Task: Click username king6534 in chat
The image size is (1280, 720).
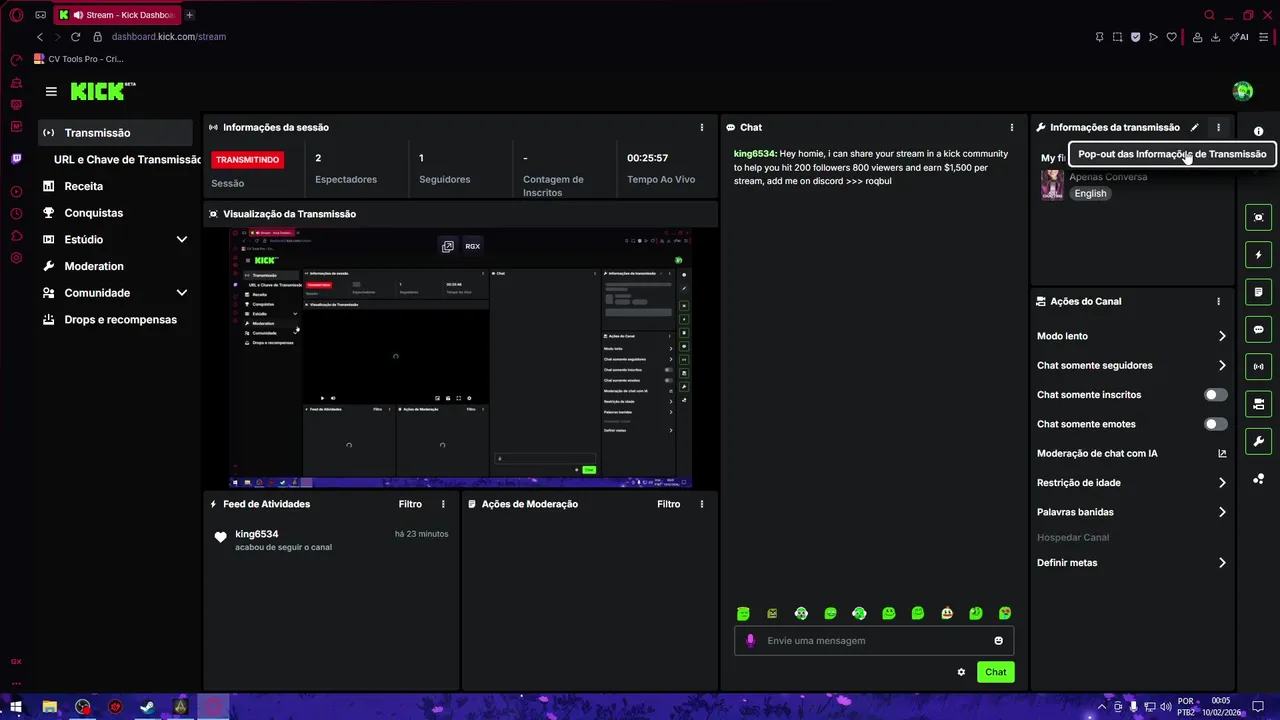Action: pyautogui.click(x=754, y=154)
